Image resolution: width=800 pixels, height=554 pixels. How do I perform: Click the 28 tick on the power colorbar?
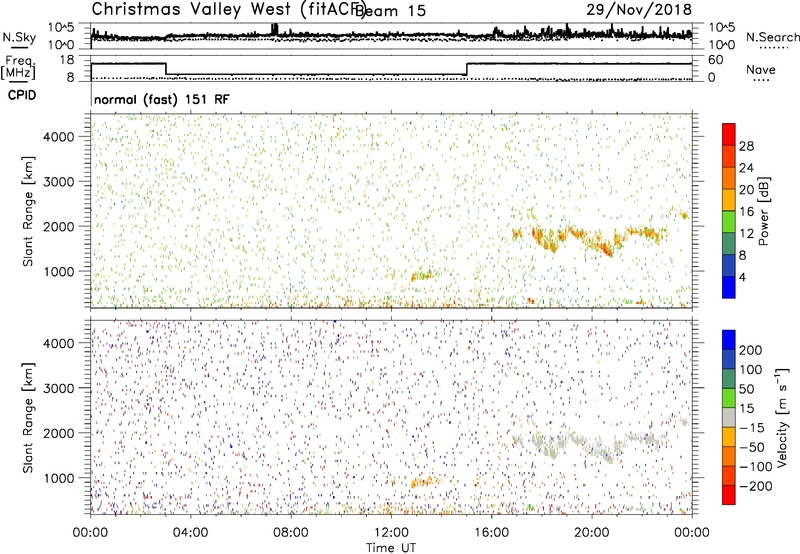point(746,146)
